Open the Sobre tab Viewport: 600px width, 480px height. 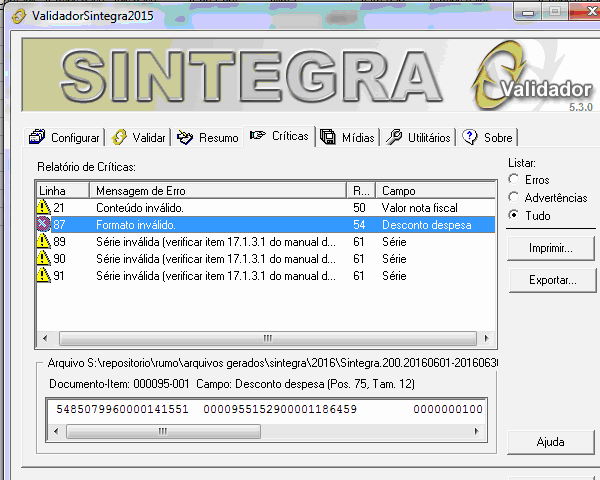[487, 137]
